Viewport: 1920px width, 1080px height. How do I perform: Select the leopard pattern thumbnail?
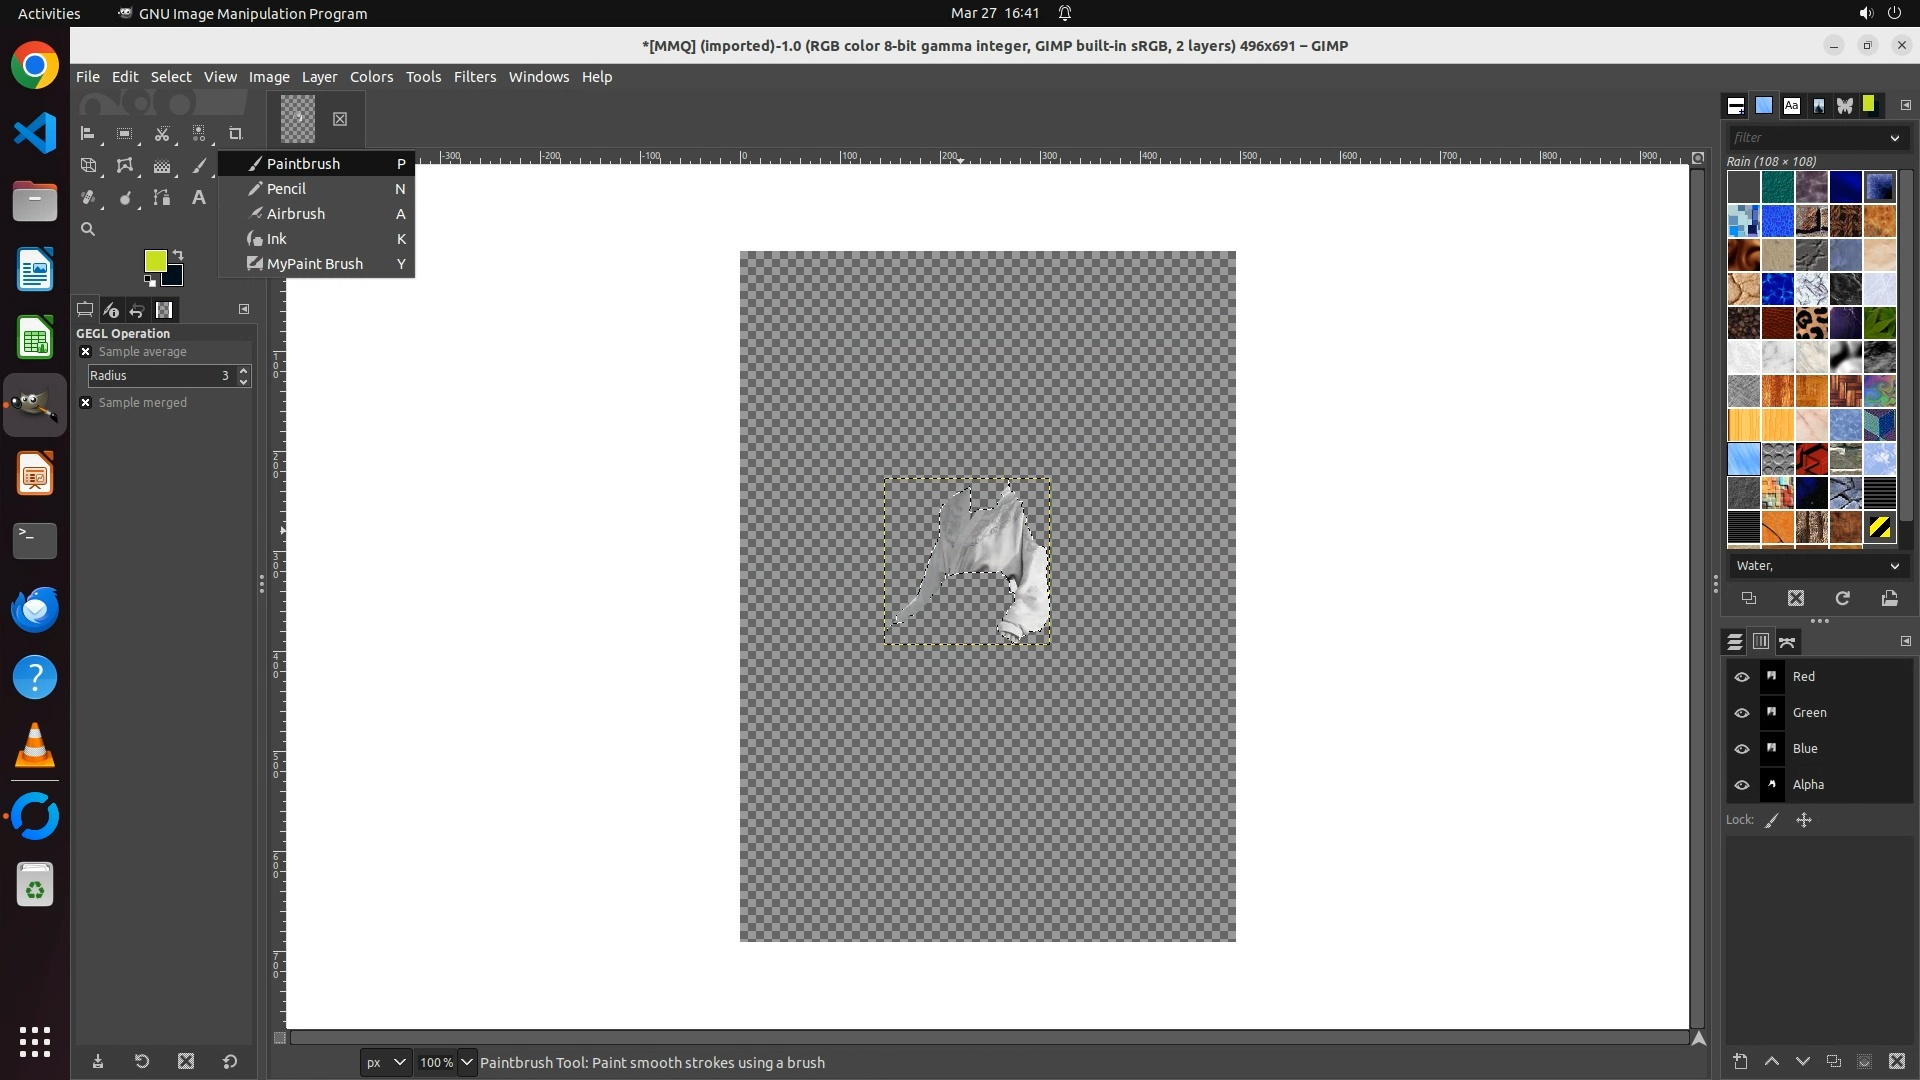click(1811, 323)
